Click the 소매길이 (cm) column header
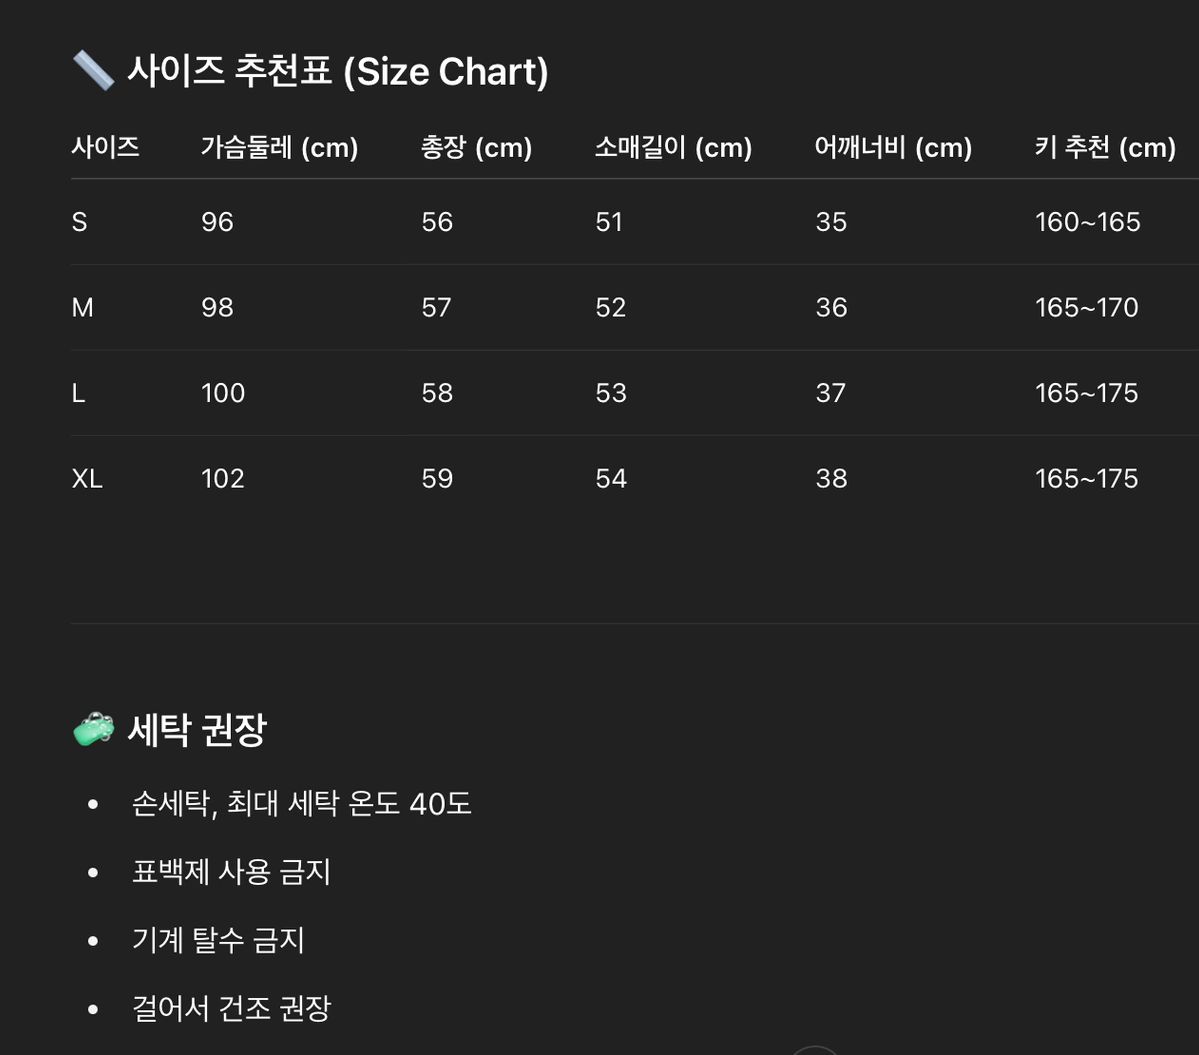1199x1055 pixels. (674, 147)
